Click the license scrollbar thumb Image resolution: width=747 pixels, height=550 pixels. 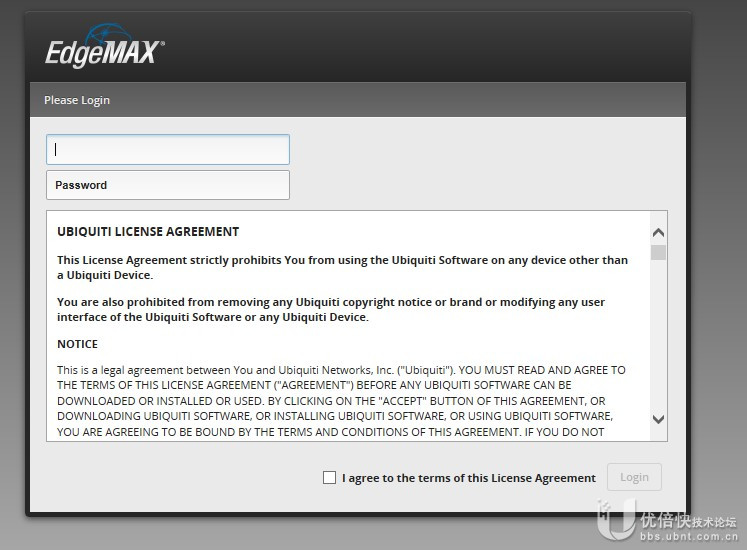coord(658,253)
